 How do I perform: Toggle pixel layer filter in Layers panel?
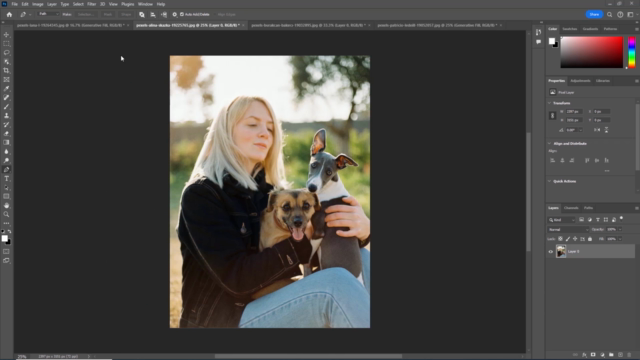point(582,220)
